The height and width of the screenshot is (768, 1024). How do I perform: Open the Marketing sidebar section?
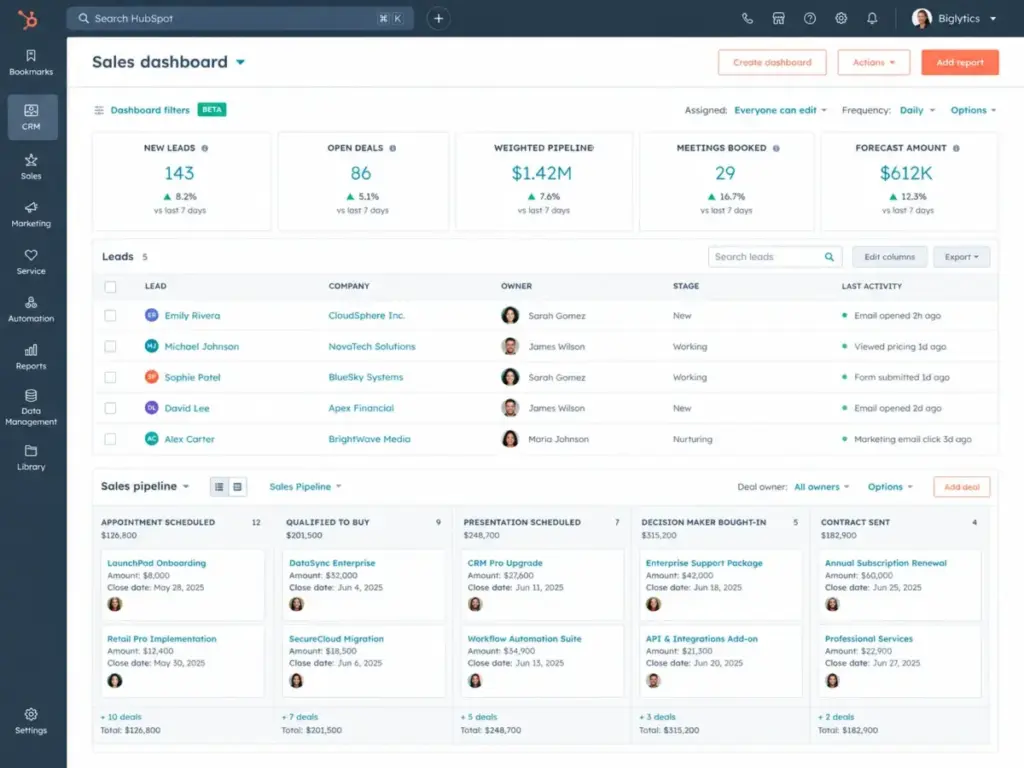[x=31, y=214]
